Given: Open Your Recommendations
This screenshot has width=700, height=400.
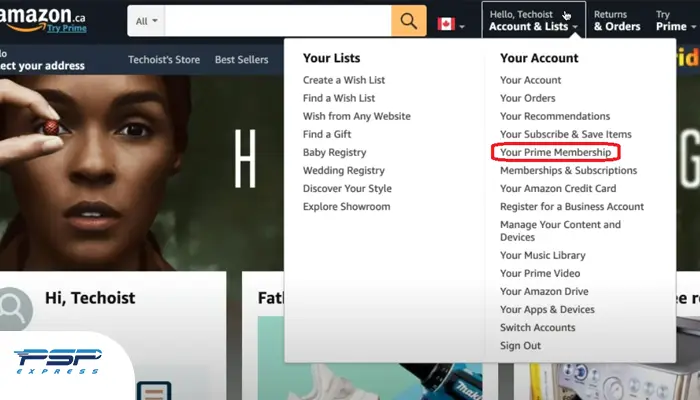Looking at the screenshot, I should tap(555, 116).
